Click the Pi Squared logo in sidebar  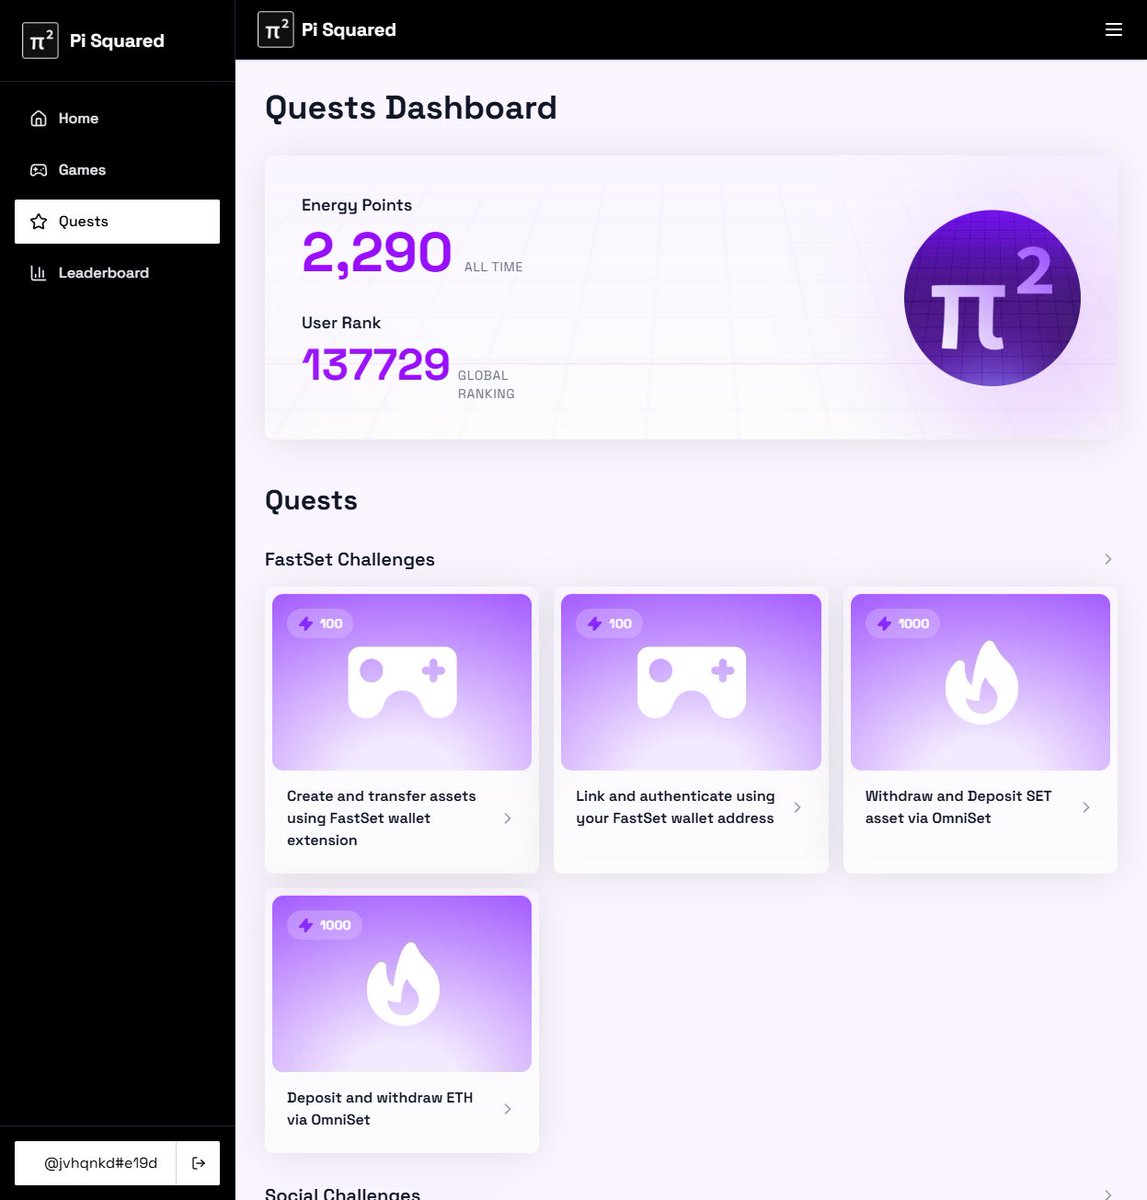coord(40,41)
